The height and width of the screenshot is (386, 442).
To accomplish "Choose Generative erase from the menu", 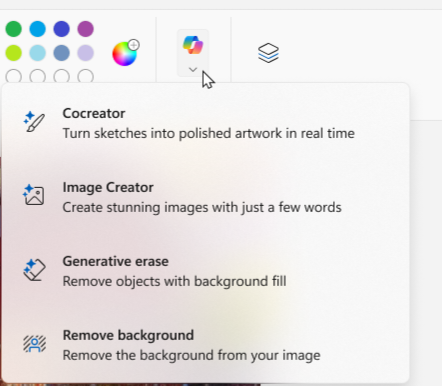I will tap(205, 271).
